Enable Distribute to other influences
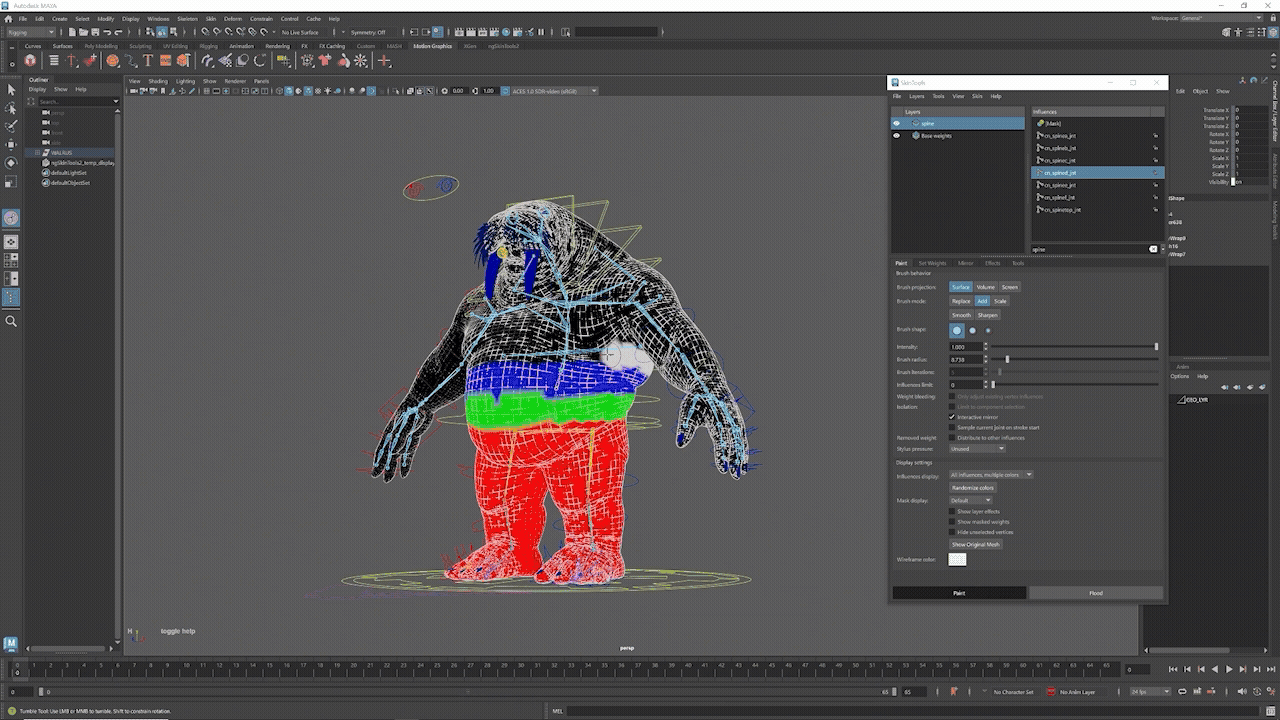 (x=952, y=437)
